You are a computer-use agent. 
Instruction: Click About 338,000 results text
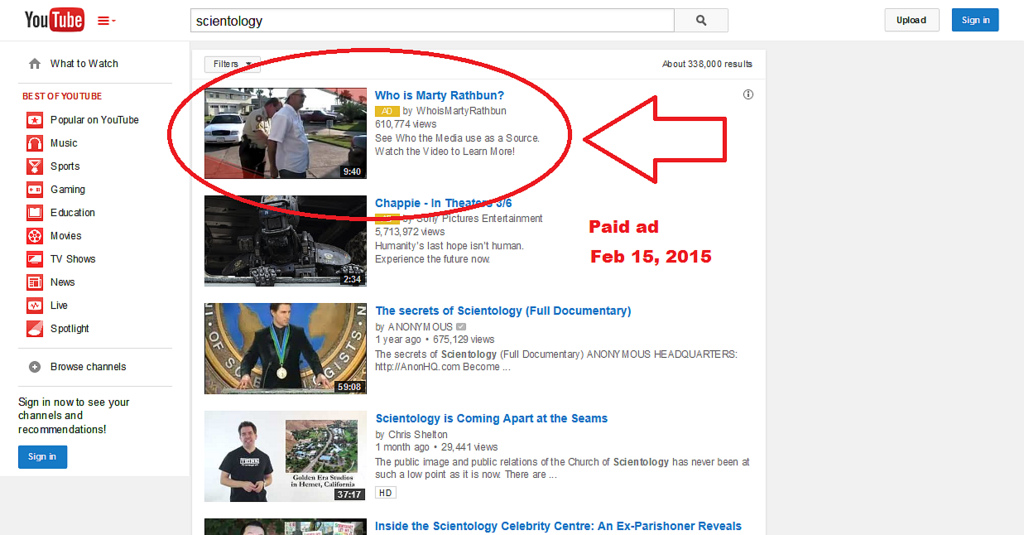coord(707,64)
